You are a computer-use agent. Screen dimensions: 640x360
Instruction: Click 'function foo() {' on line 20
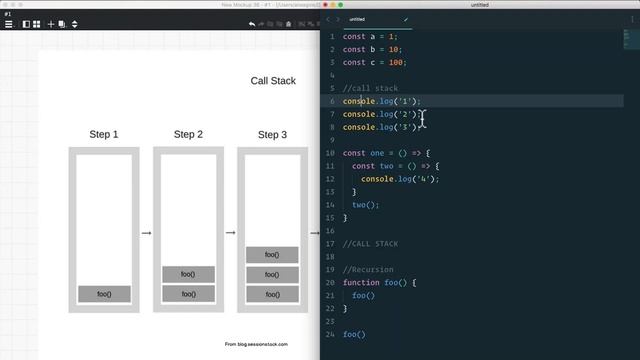click(x=379, y=282)
